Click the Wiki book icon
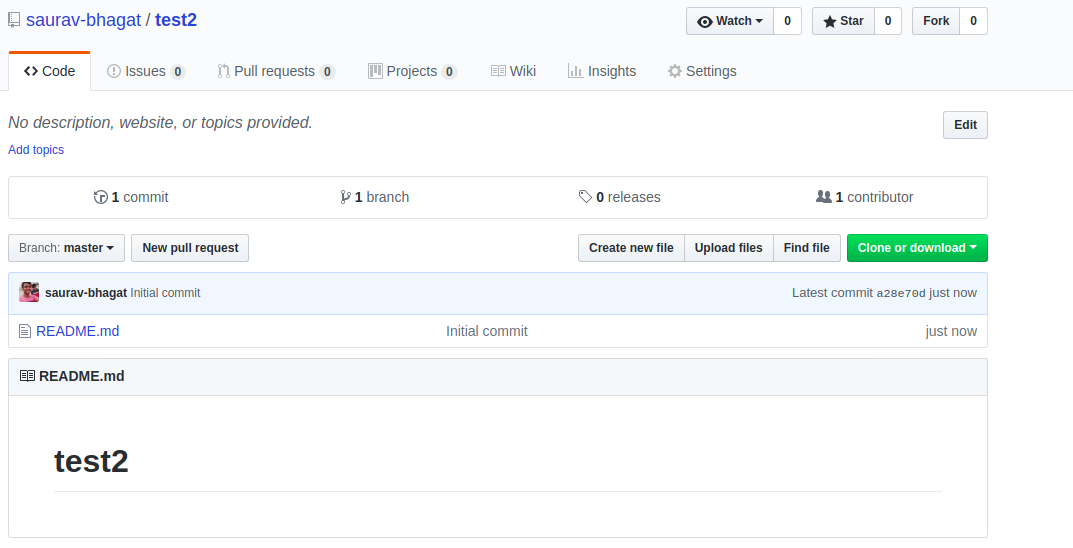The image size is (1073, 548). (498, 71)
